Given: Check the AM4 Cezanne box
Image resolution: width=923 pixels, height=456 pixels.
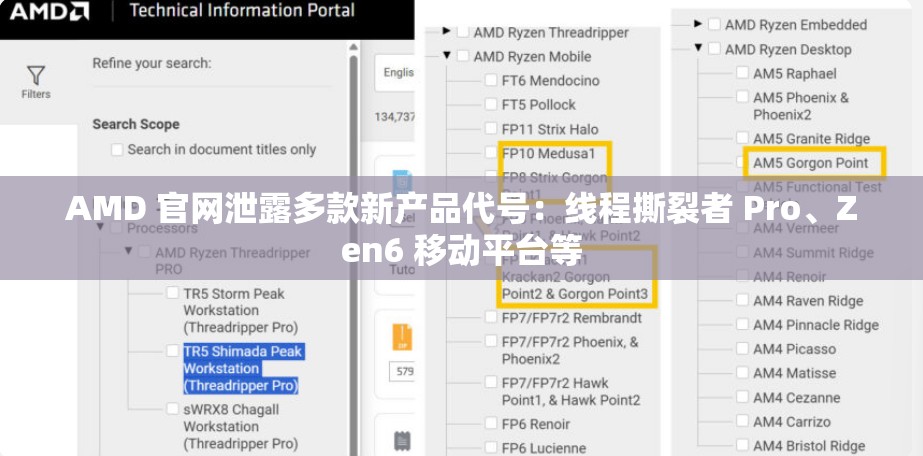Looking at the screenshot, I should (x=742, y=397).
